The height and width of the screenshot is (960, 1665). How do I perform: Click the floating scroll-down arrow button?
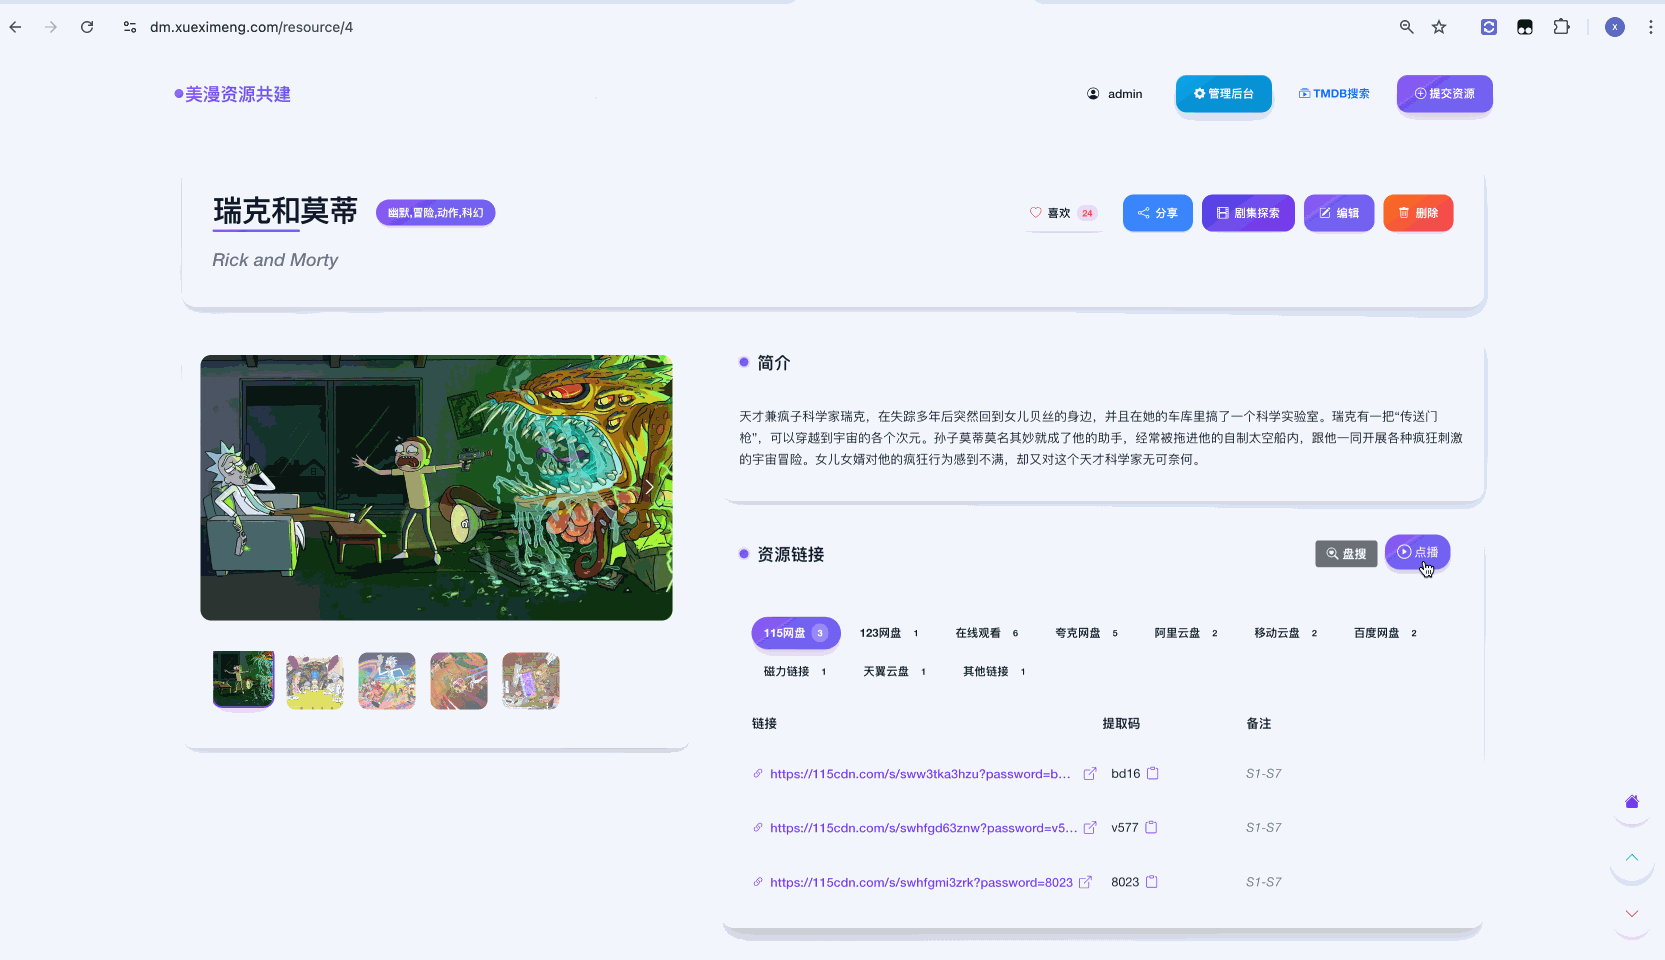coord(1632,913)
